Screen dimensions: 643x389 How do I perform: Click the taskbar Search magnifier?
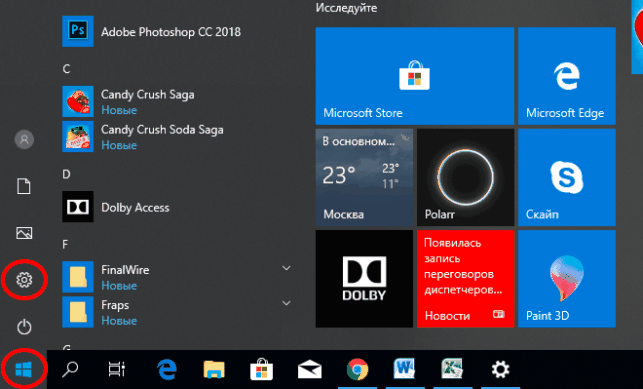pos(70,370)
